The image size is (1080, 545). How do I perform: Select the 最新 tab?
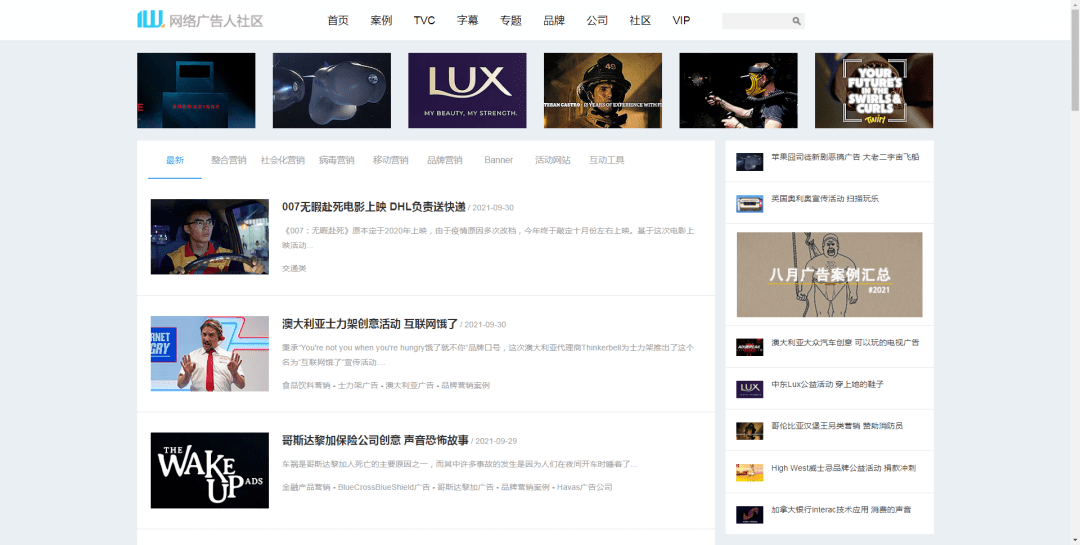pos(175,160)
